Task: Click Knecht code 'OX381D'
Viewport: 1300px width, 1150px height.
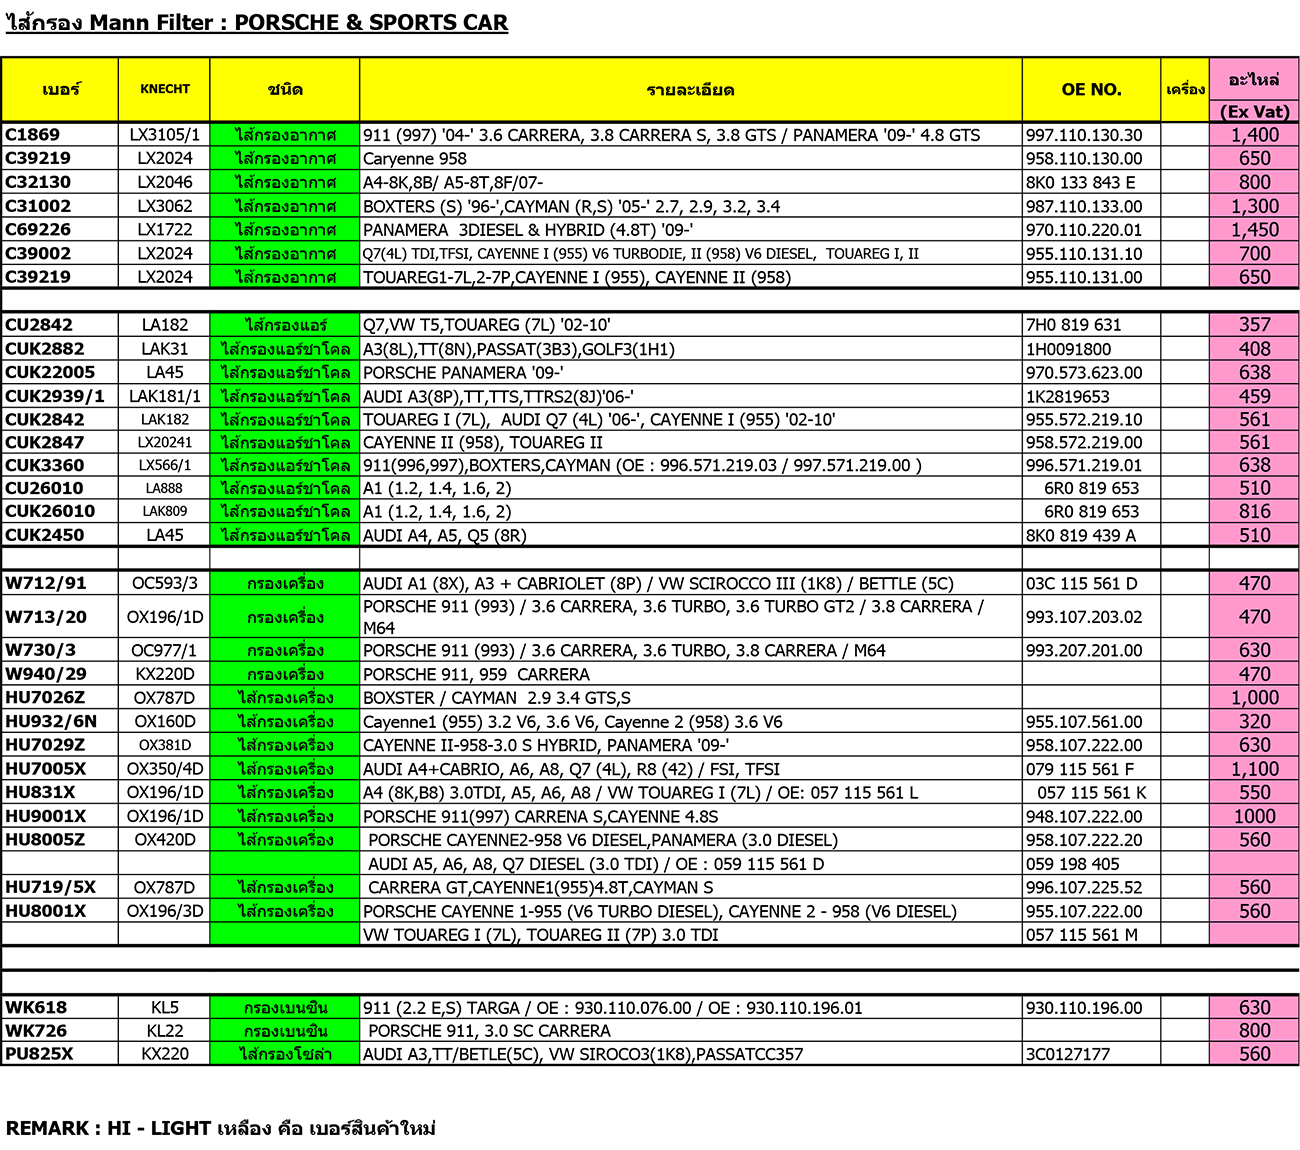Action: 165,745
